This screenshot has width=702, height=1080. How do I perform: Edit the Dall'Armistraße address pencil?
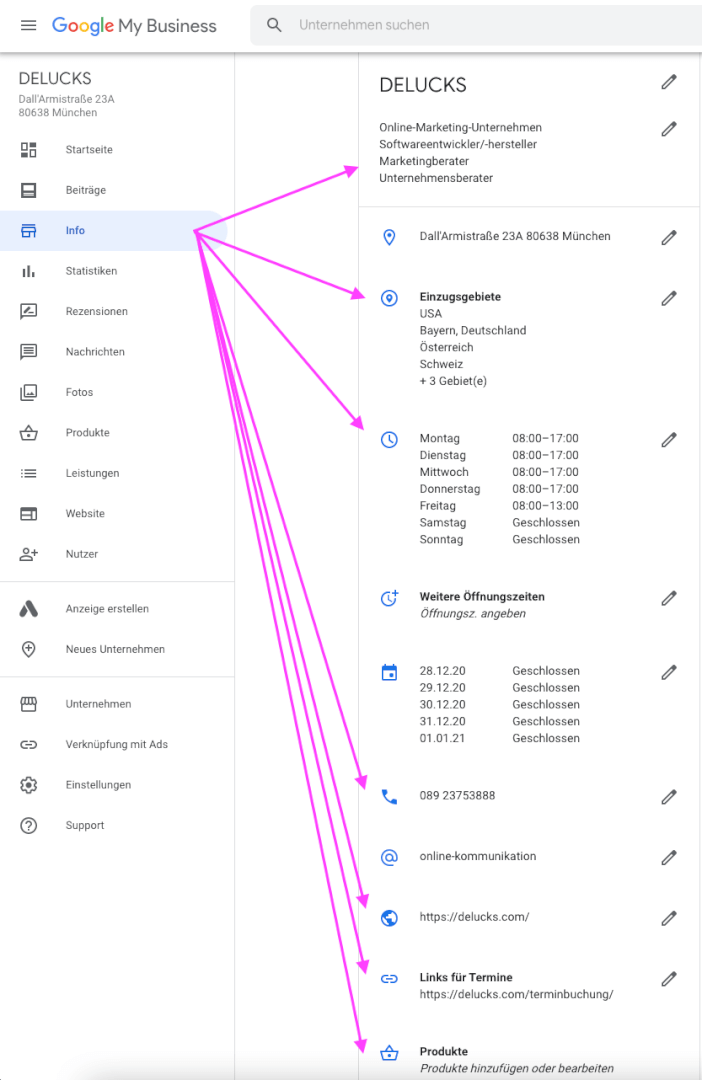click(x=669, y=238)
